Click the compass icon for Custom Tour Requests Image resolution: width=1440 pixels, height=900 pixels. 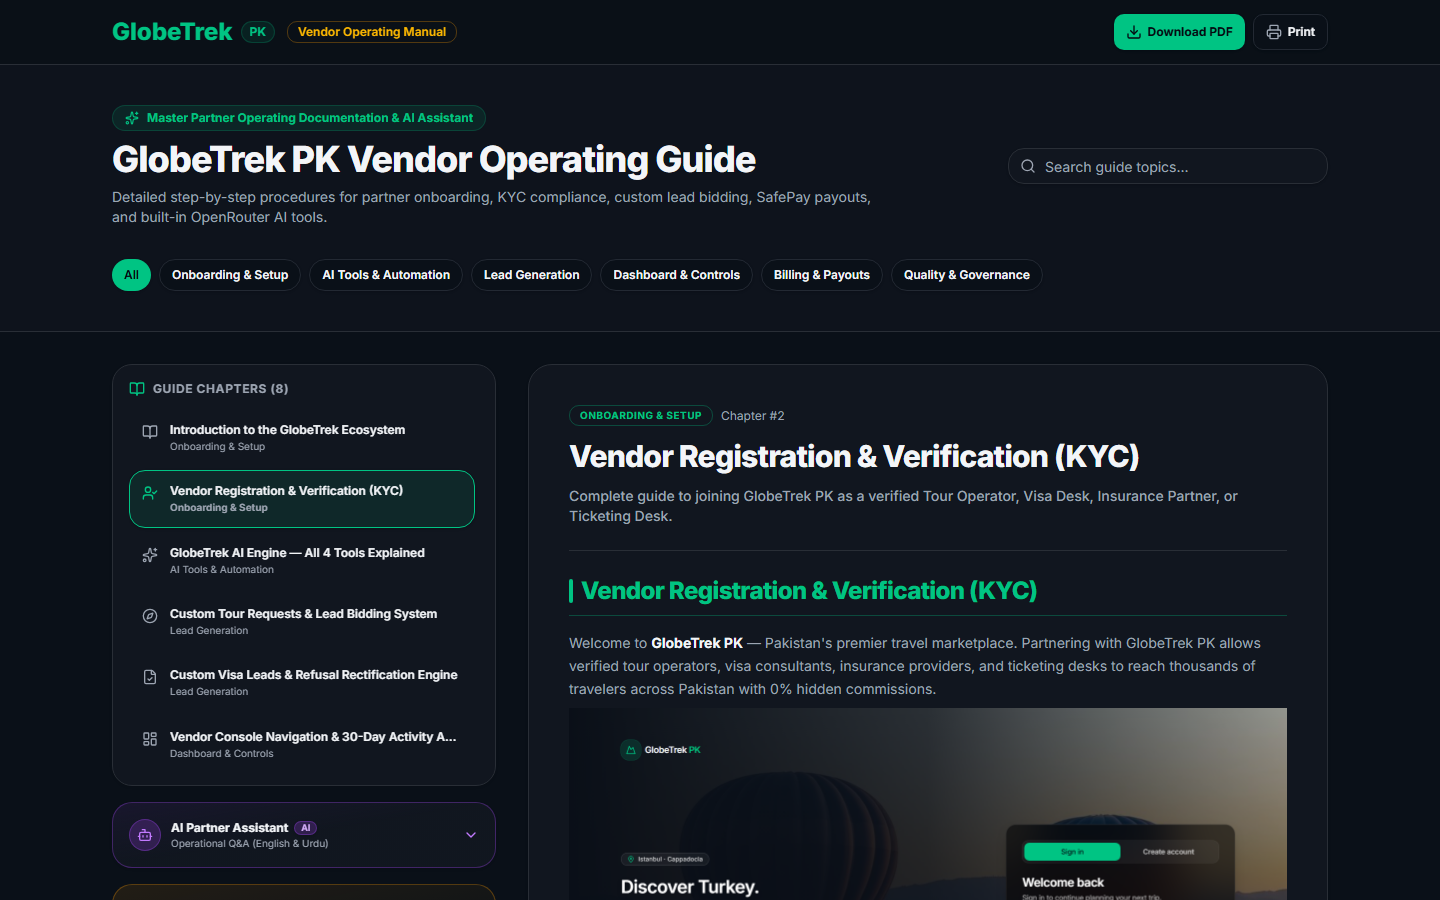(150, 616)
